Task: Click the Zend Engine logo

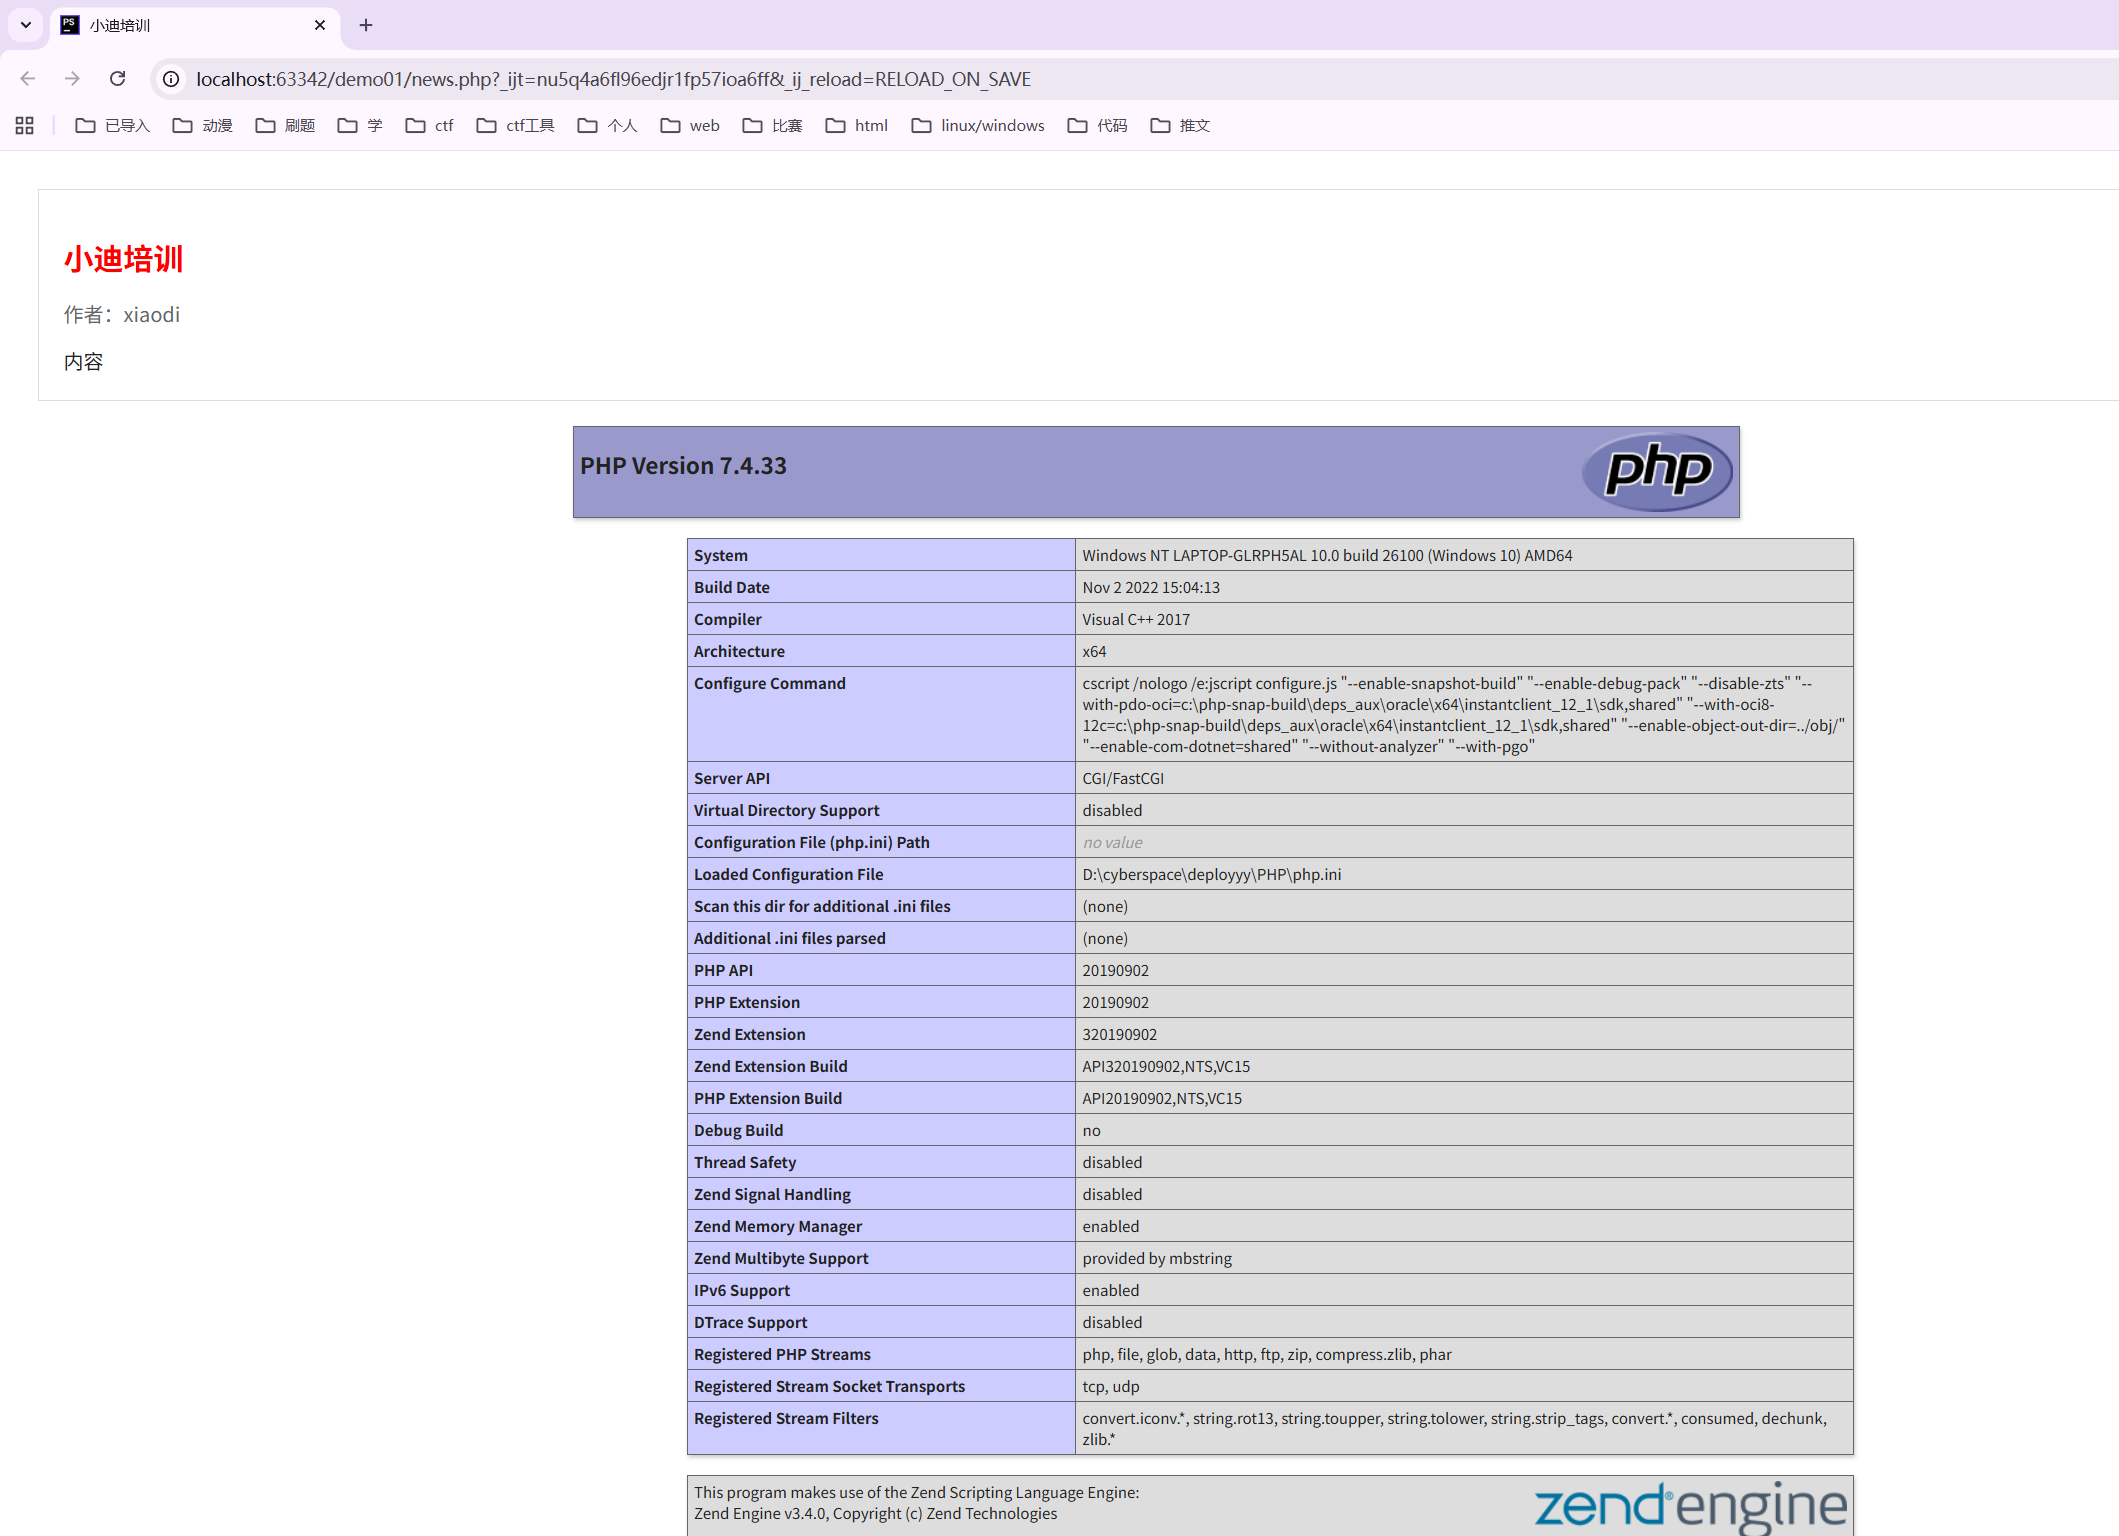Action: pos(1690,1506)
